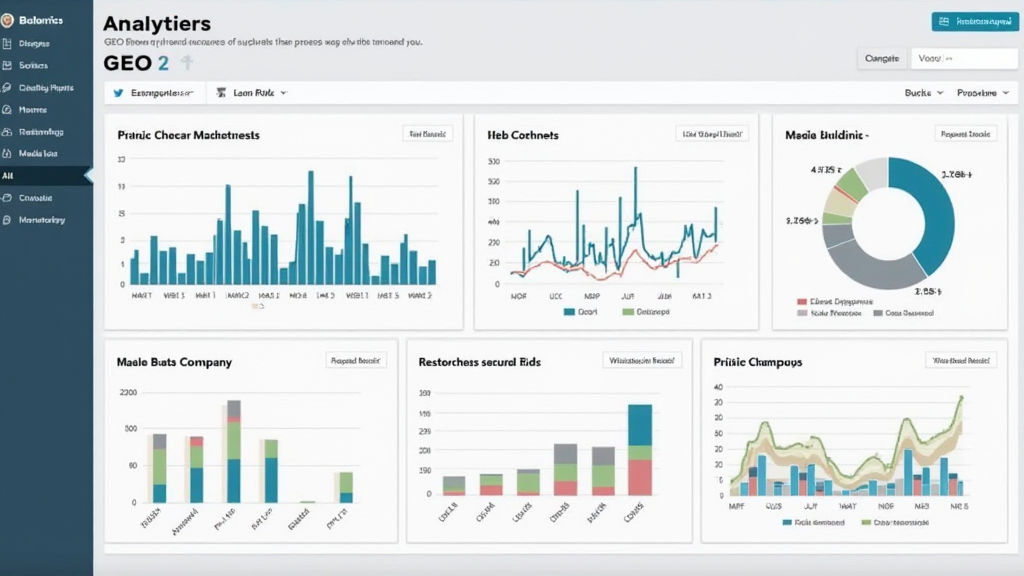Toggle the blue series in Heb Cothnets legend
Screen dimensions: 1024x576
pyautogui.click(x=569, y=312)
